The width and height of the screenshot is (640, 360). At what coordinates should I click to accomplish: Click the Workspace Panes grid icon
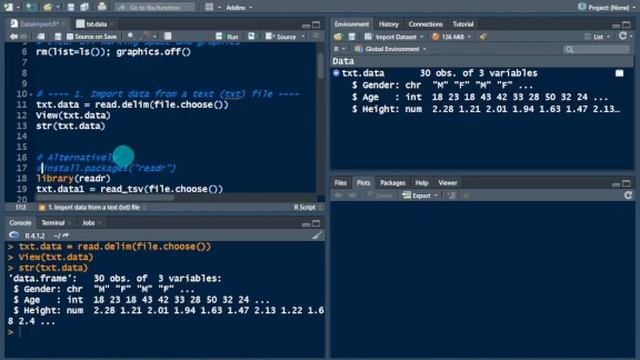pos(209,7)
